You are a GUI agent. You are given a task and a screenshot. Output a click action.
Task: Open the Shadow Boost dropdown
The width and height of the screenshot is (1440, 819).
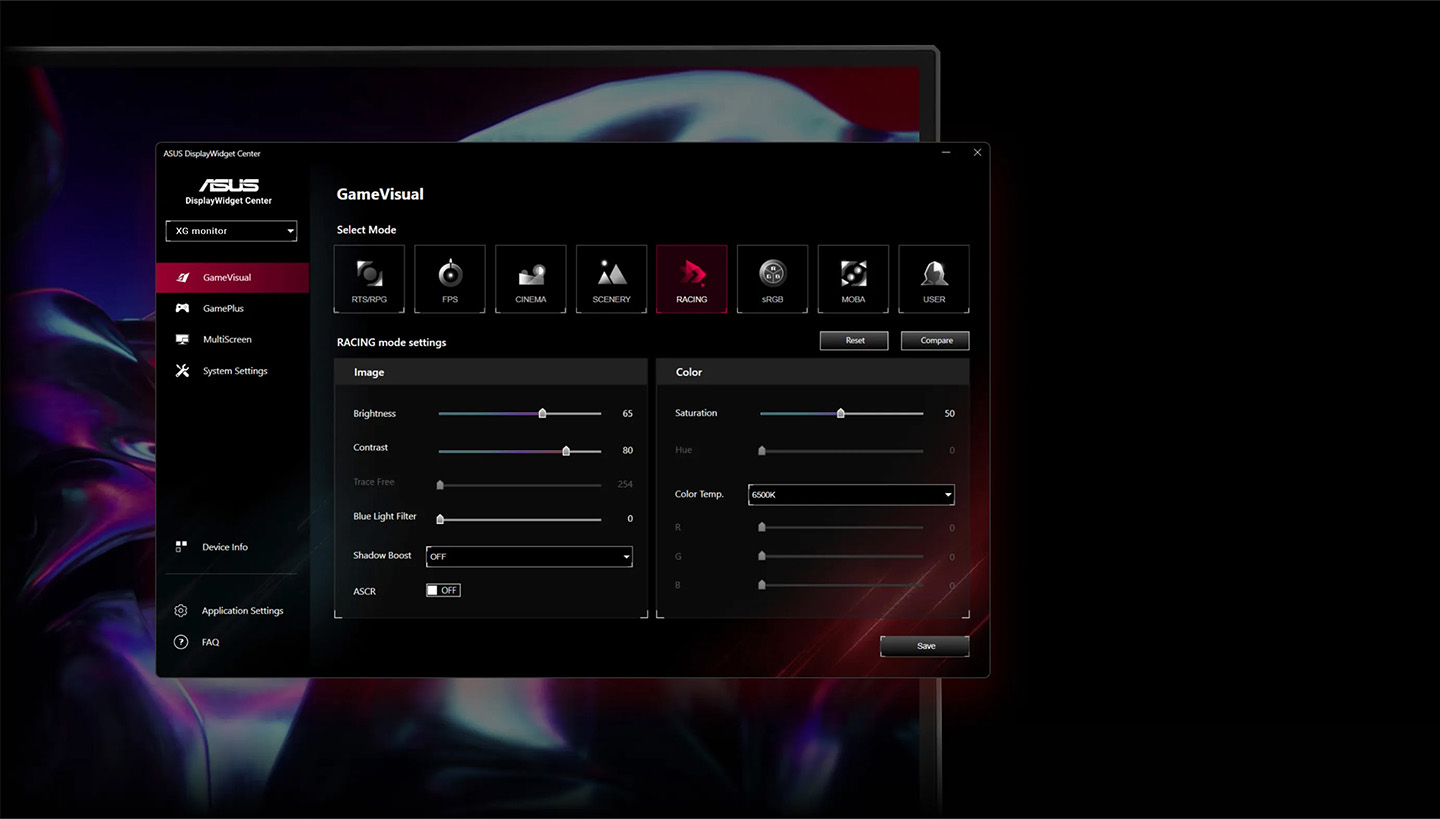click(x=529, y=556)
